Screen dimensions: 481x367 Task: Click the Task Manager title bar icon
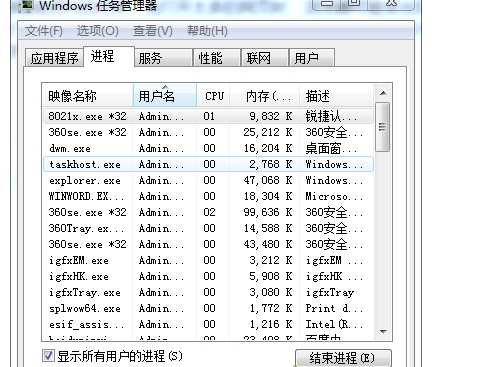(25, 6)
